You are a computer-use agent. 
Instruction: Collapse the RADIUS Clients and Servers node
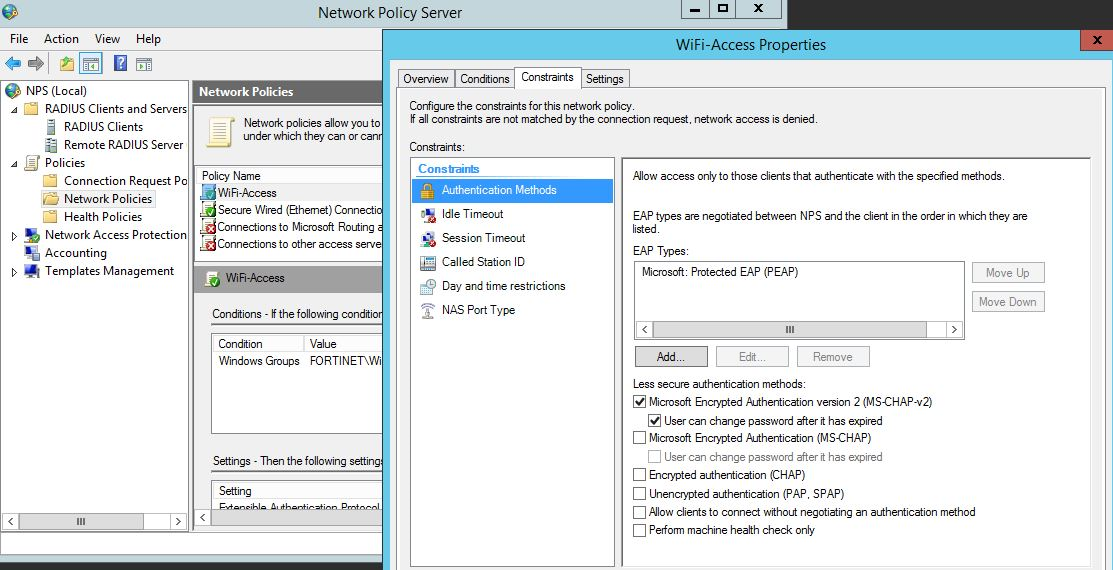tap(14, 109)
